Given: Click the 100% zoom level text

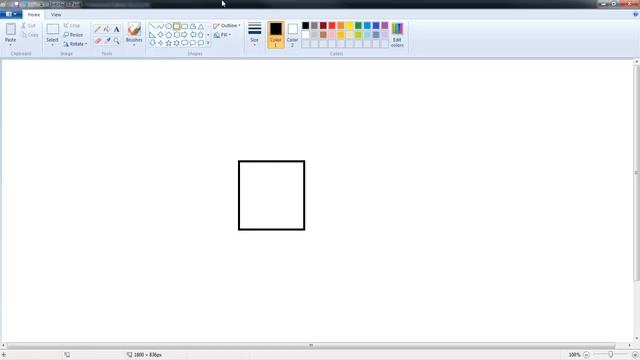Looking at the screenshot, I should click(574, 355).
